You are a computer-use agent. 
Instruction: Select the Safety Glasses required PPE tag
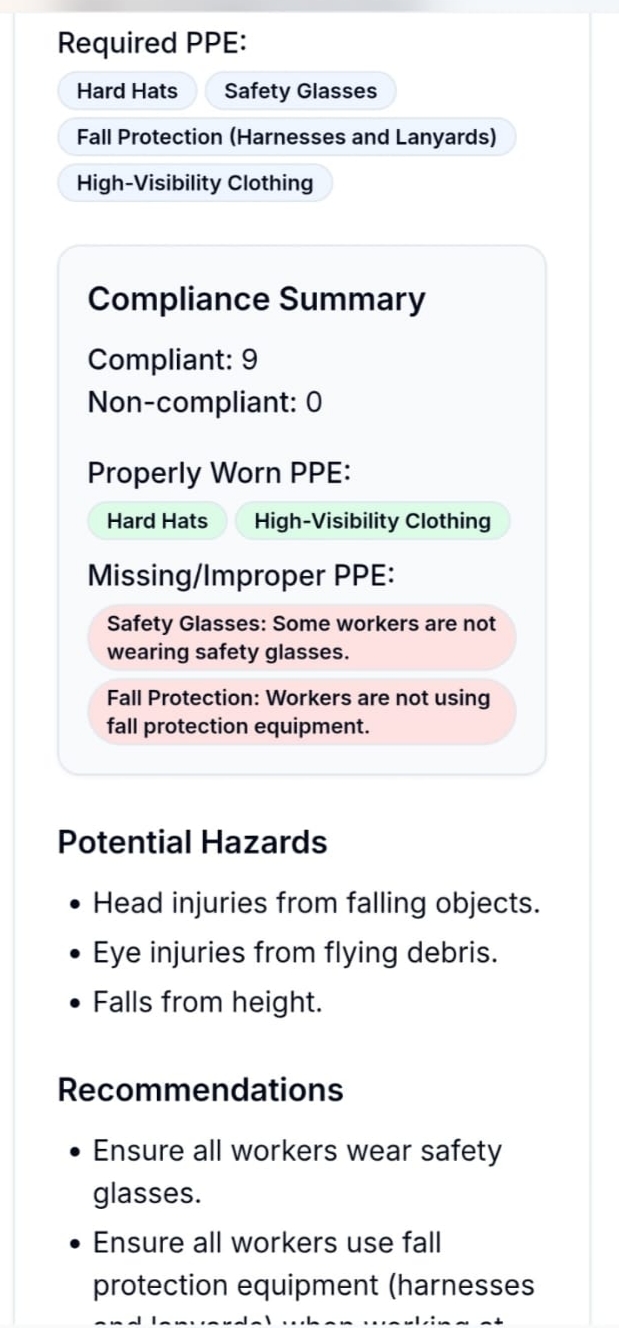300,91
